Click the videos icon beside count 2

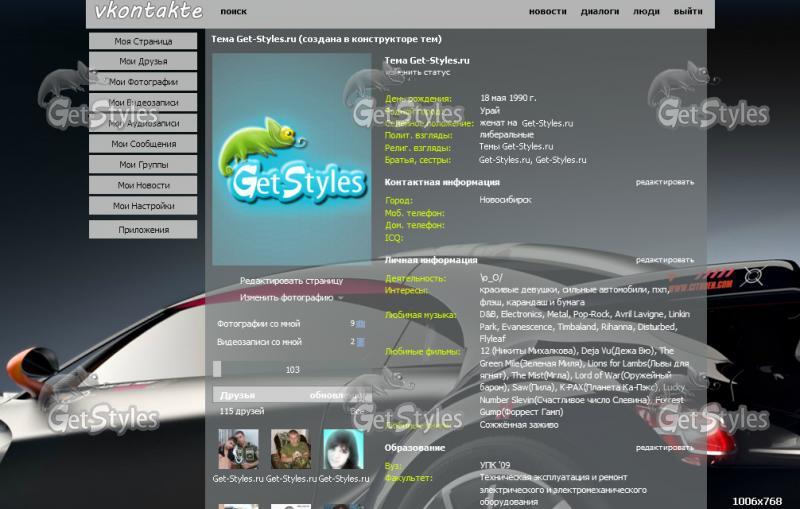click(x=361, y=343)
